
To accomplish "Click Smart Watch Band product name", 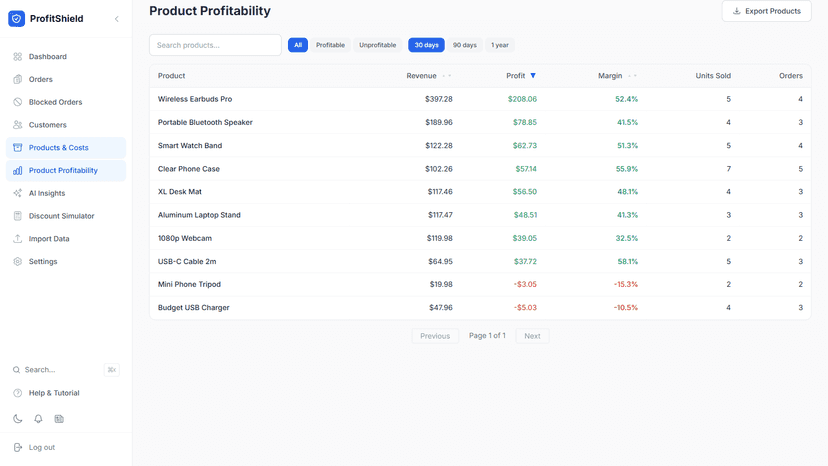I will pos(190,145).
